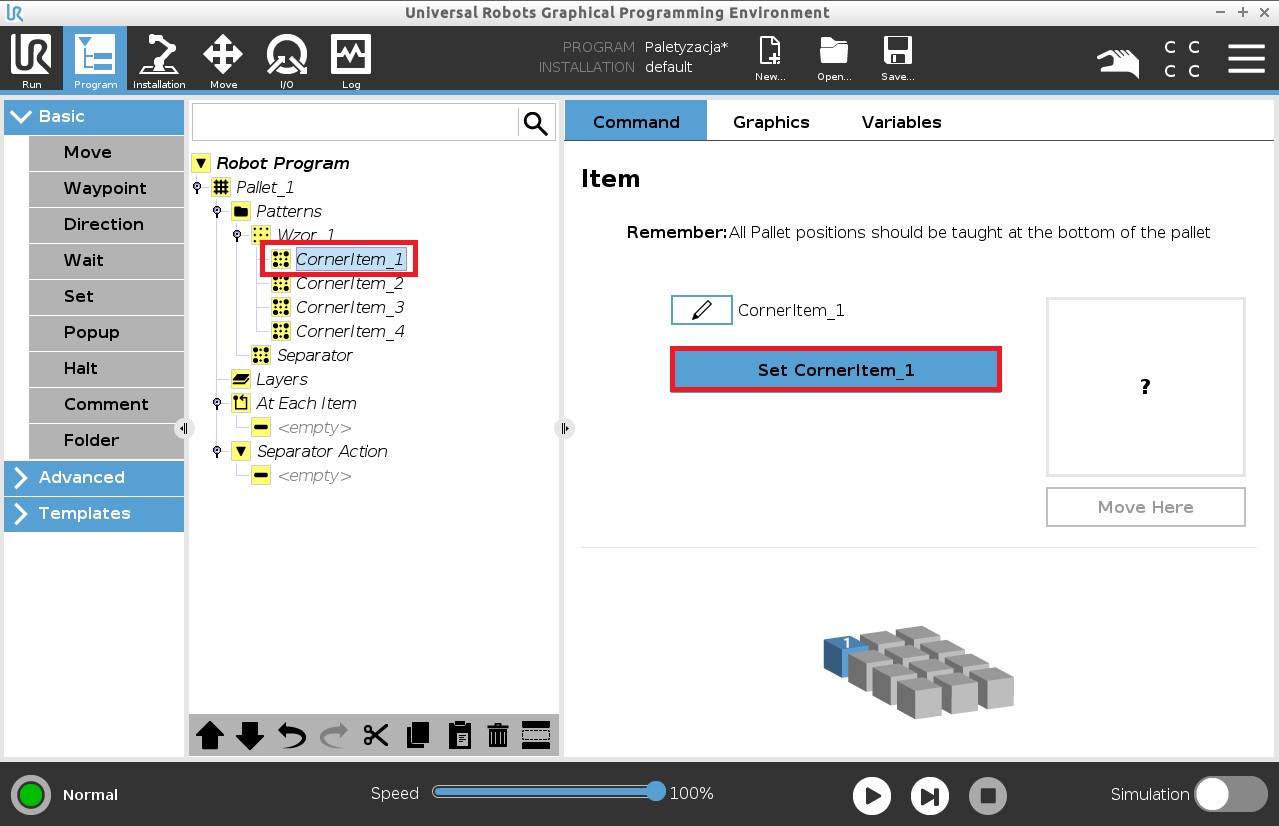
Task: Click the Move Here button
Action: [1145, 507]
